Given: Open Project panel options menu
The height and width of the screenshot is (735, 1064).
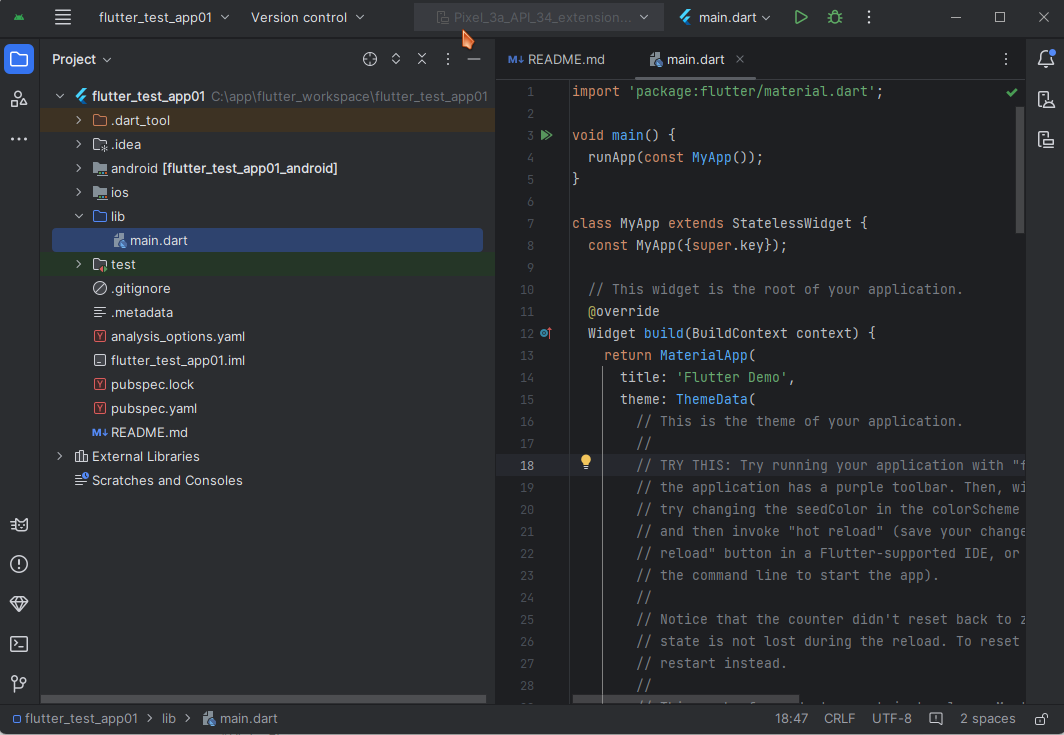Looking at the screenshot, I should (448, 59).
